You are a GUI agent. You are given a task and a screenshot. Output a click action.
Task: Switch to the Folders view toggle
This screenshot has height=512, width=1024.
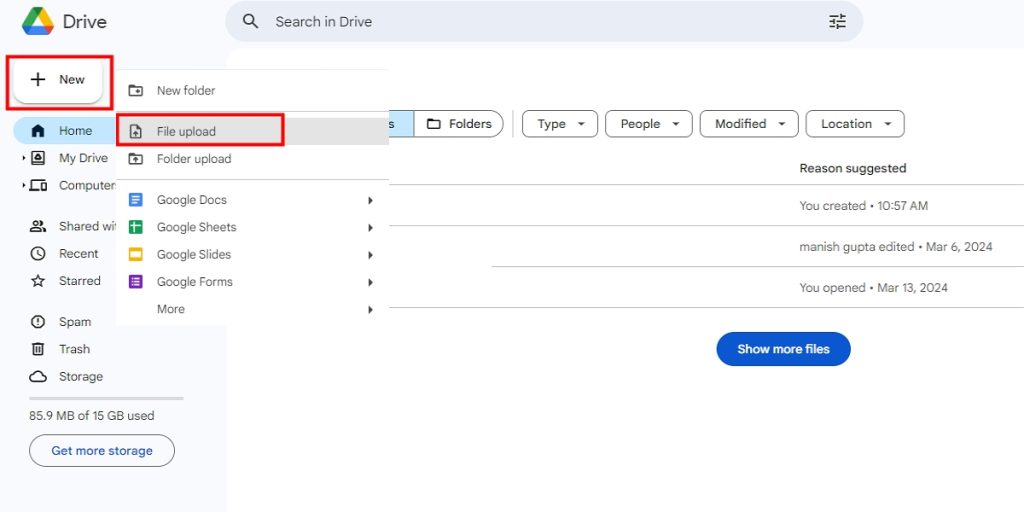click(x=458, y=124)
